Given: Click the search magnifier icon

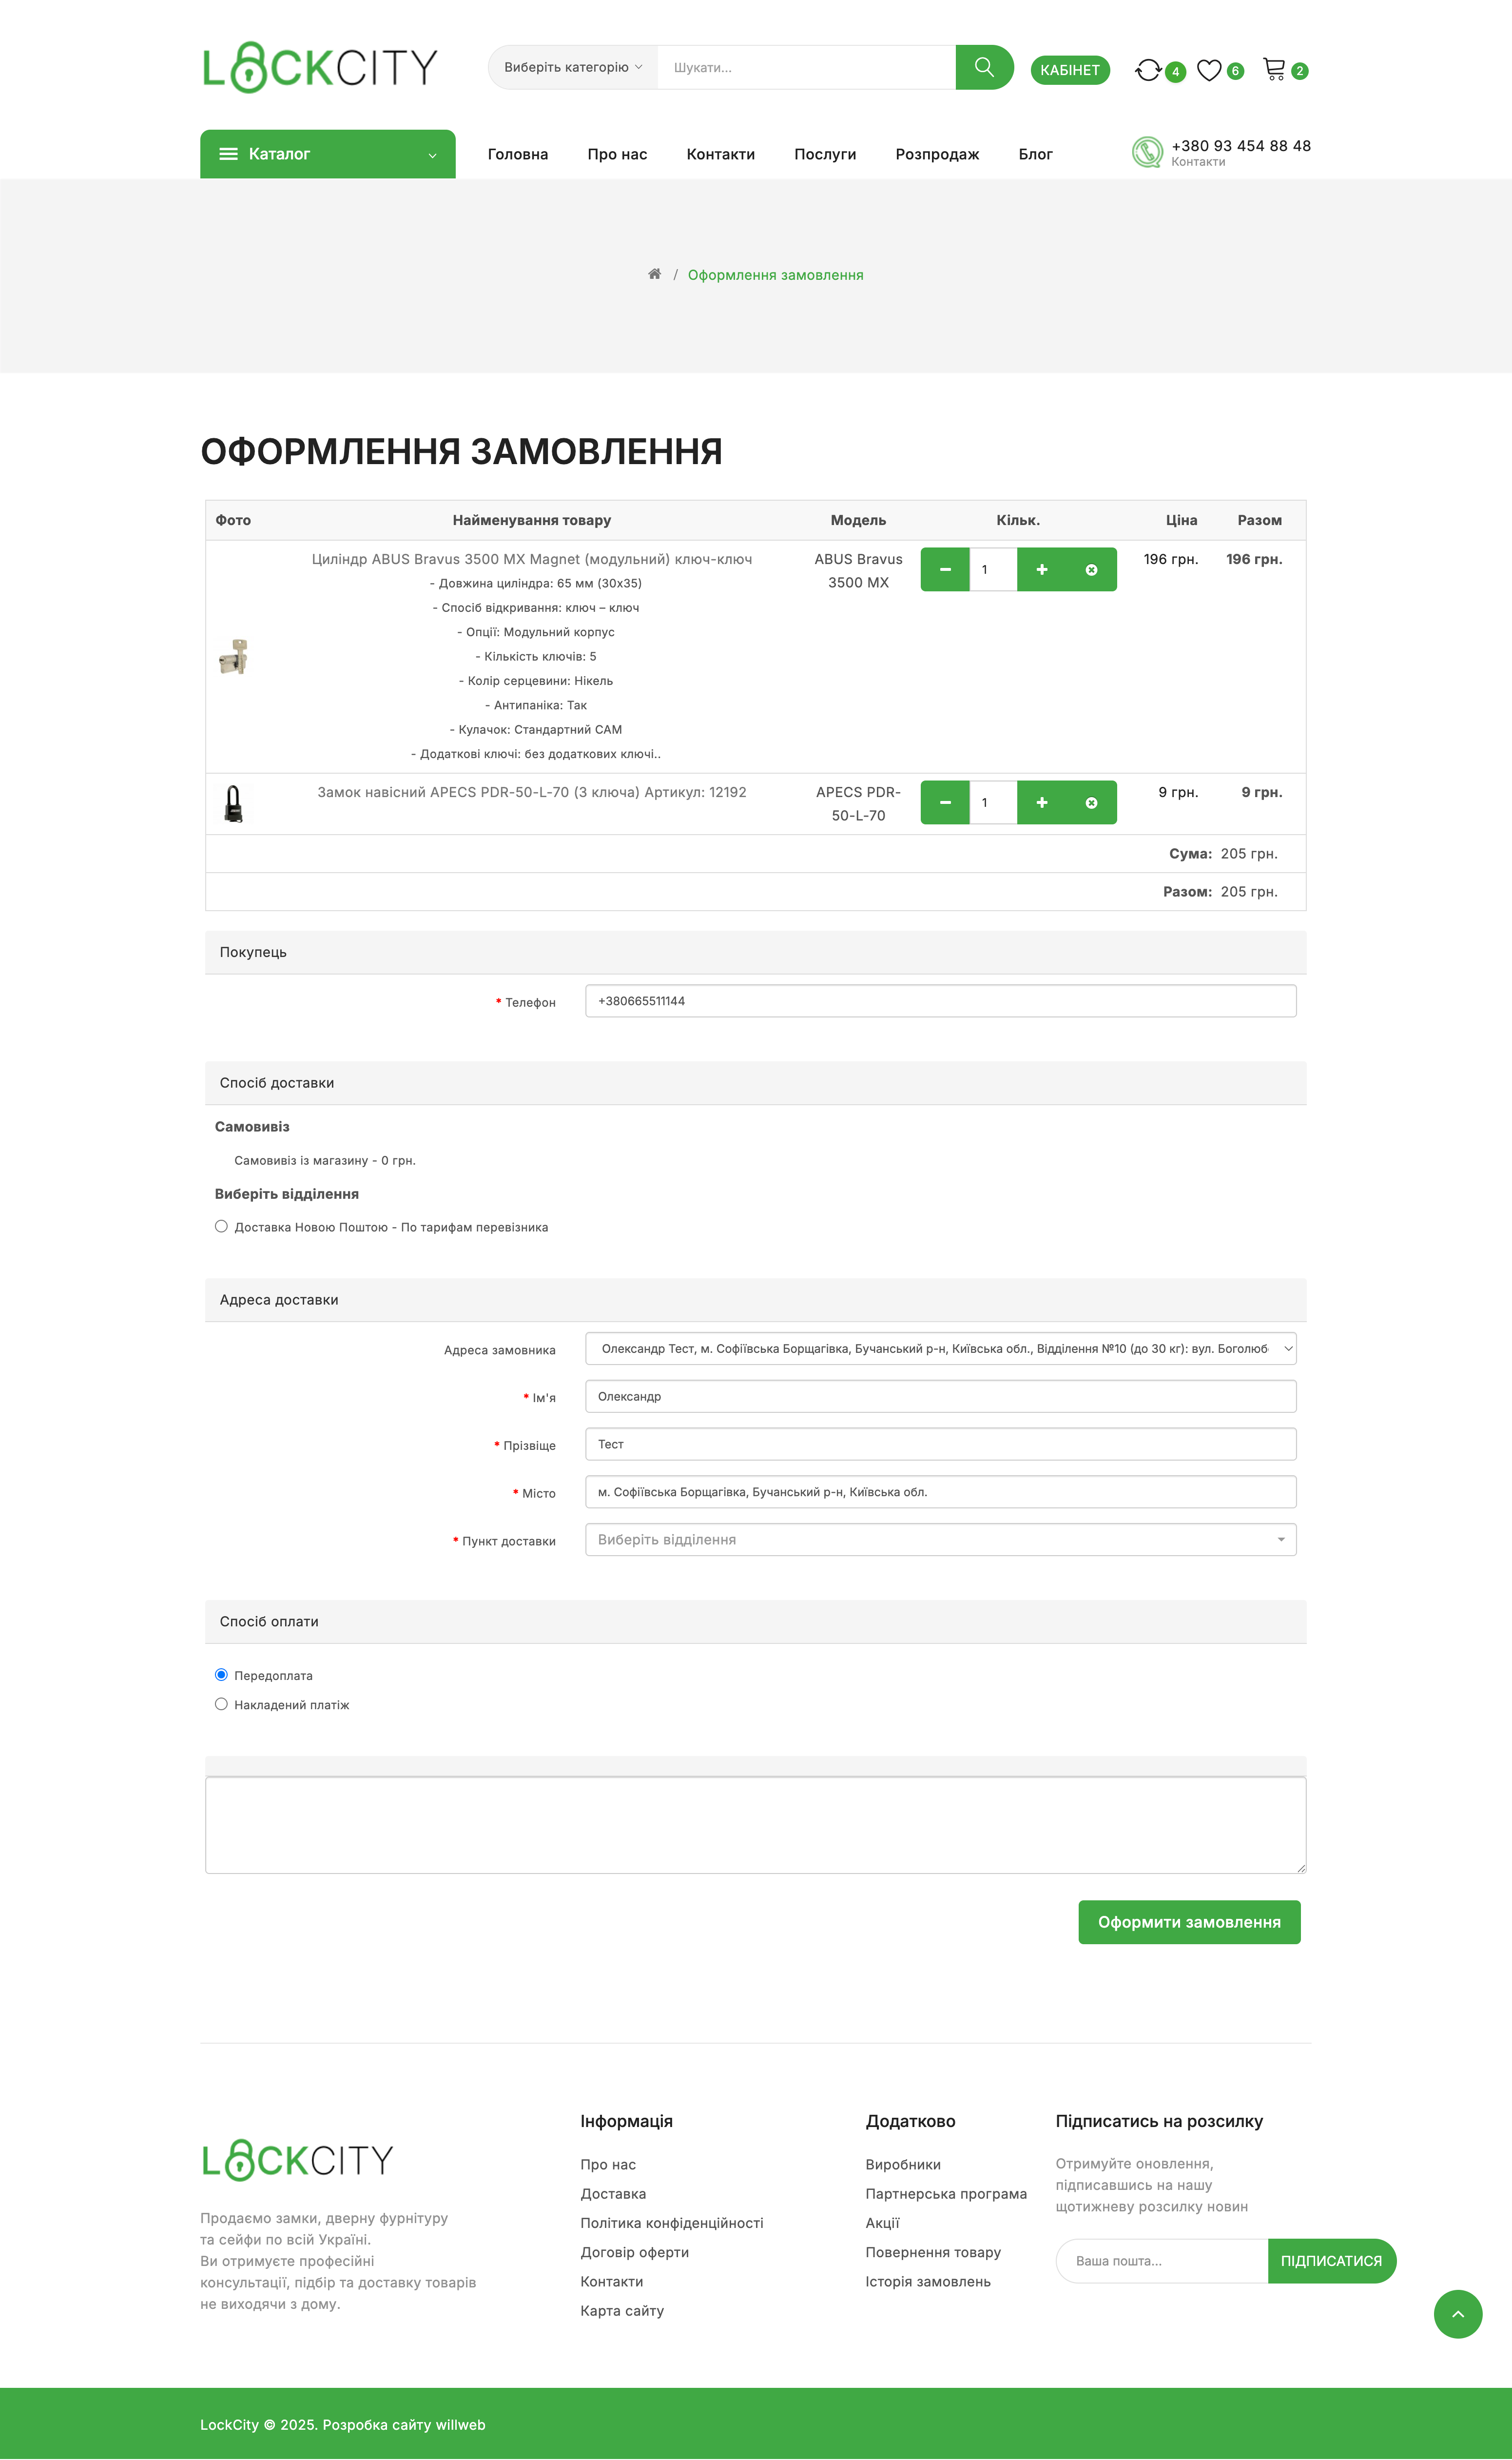Looking at the screenshot, I should 984,67.
